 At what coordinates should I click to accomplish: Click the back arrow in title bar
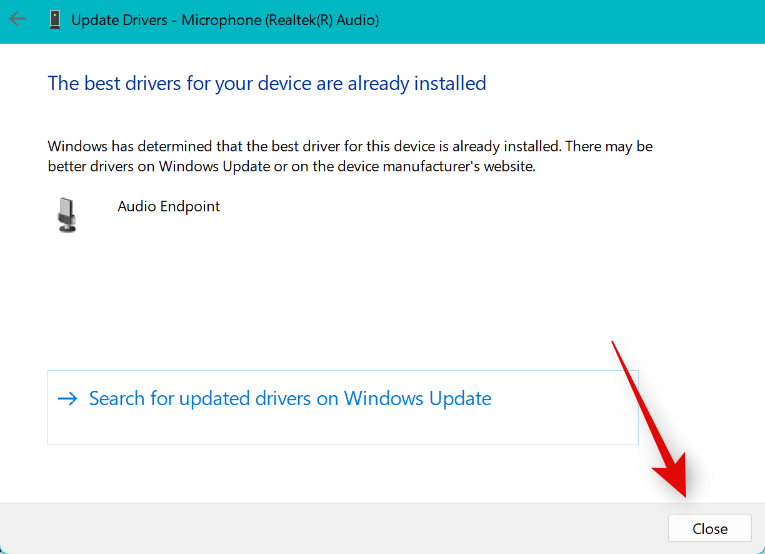coord(18,19)
